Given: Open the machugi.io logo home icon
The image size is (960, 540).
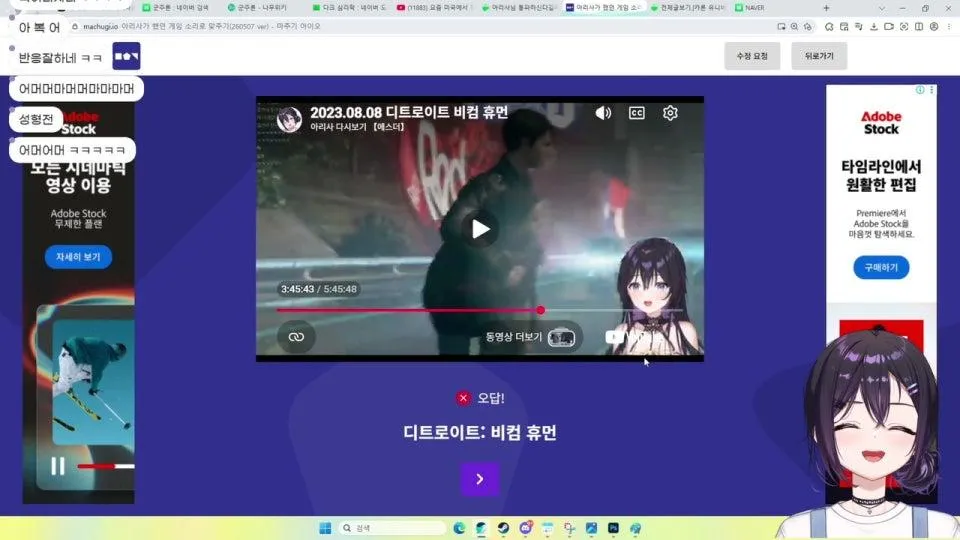Looking at the screenshot, I should pyautogui.click(x=127, y=56).
